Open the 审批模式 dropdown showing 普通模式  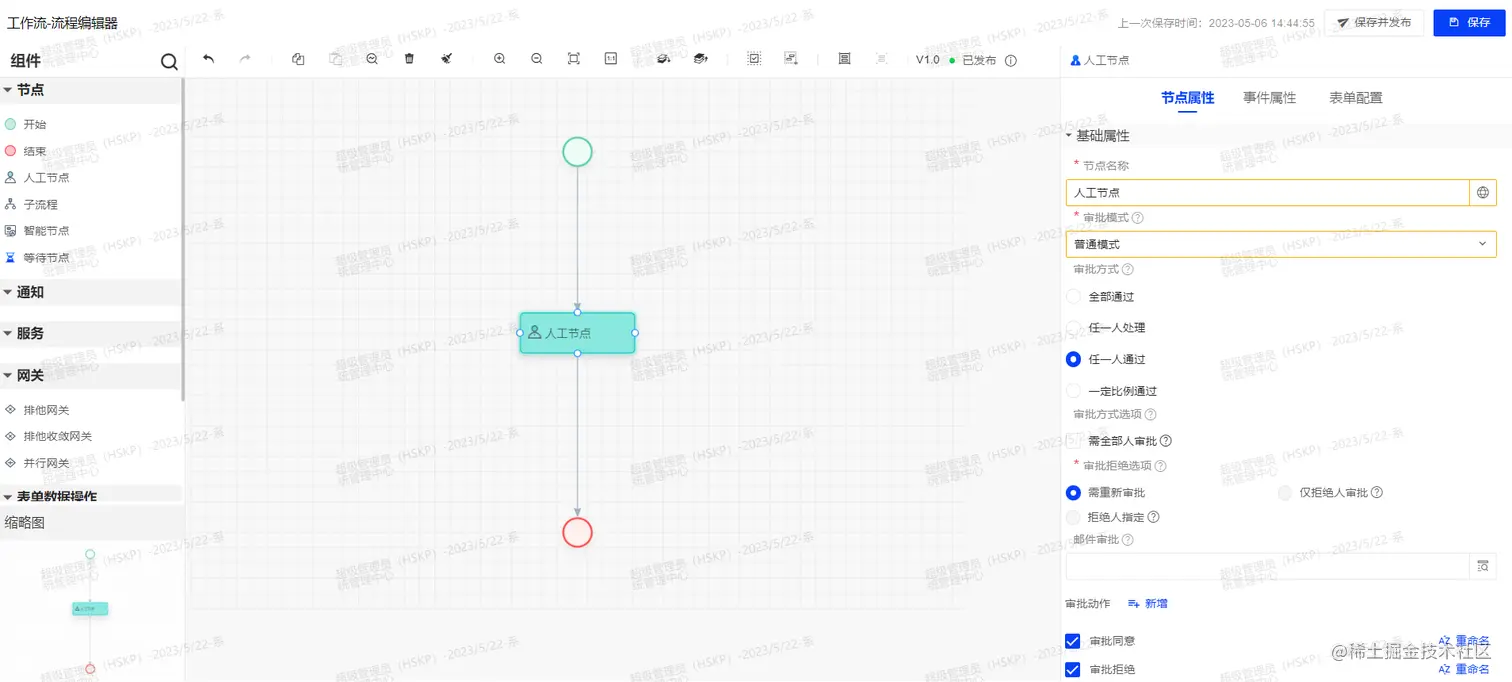pyautogui.click(x=1281, y=244)
